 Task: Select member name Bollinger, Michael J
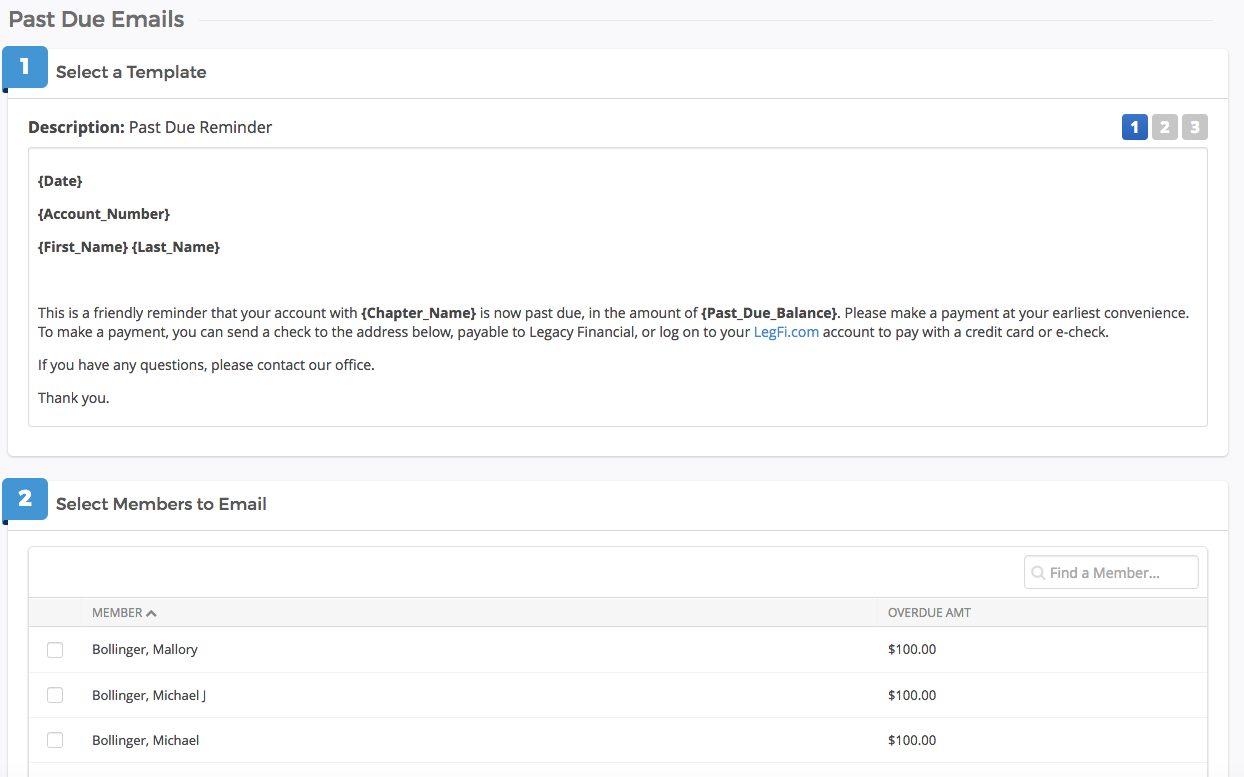[149, 694]
